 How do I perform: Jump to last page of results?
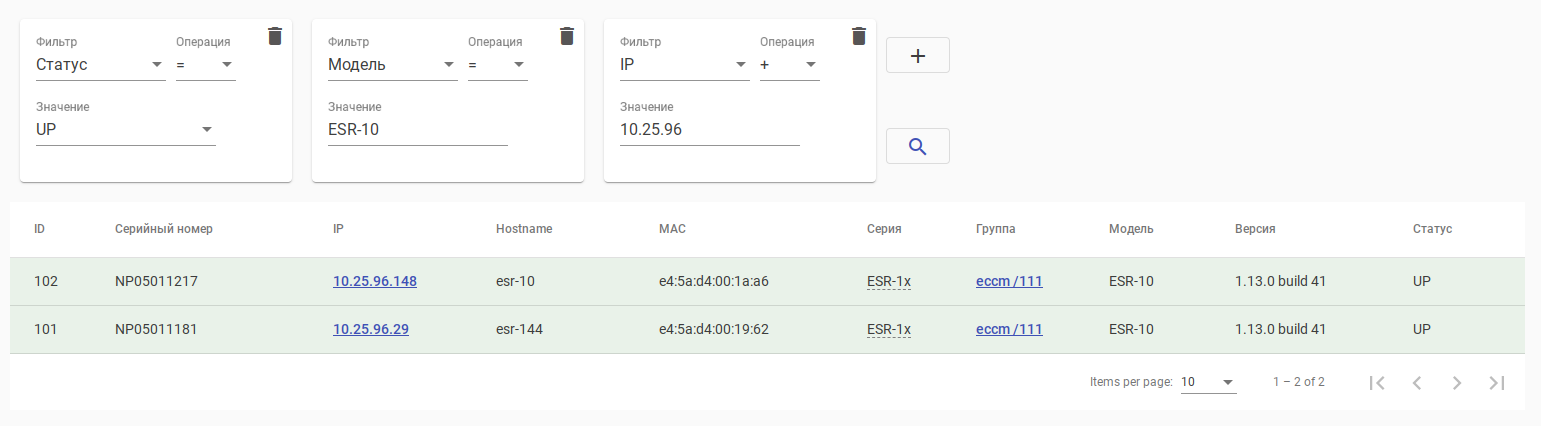[x=1497, y=382]
